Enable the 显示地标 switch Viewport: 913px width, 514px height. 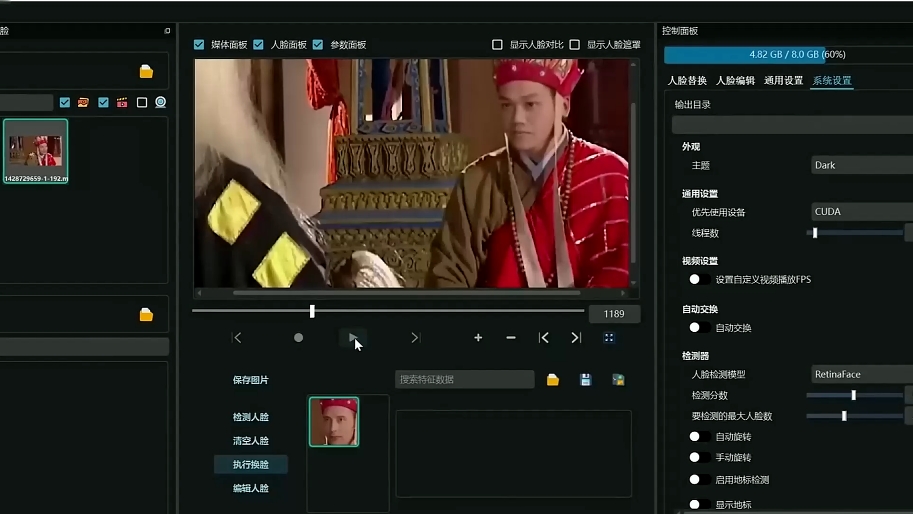pyautogui.click(x=699, y=504)
